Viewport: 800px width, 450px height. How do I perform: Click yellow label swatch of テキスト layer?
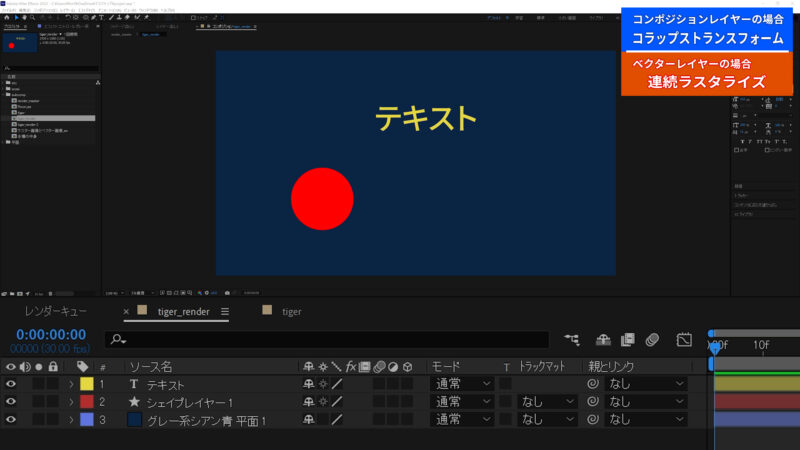[x=87, y=384]
